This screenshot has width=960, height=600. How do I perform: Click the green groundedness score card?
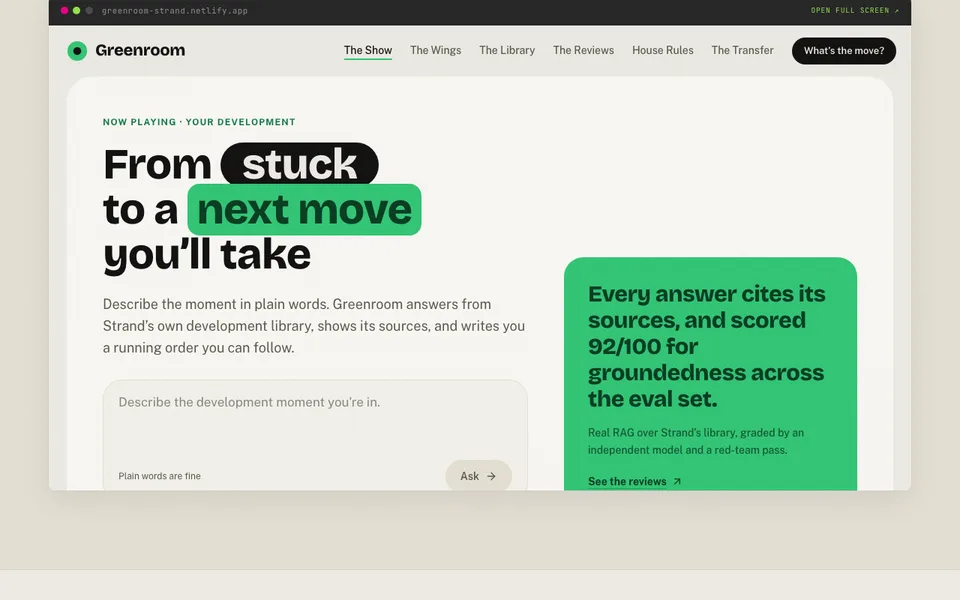pos(710,373)
